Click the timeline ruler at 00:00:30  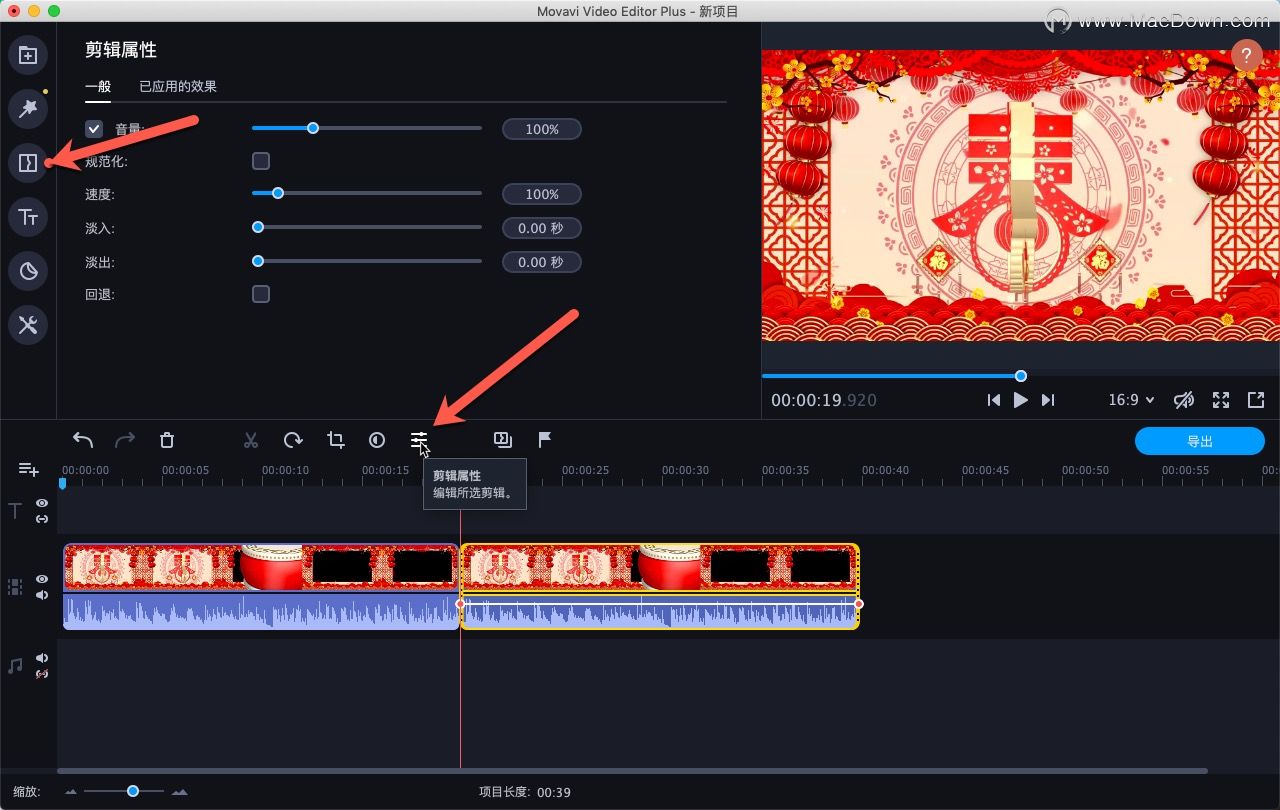[685, 470]
